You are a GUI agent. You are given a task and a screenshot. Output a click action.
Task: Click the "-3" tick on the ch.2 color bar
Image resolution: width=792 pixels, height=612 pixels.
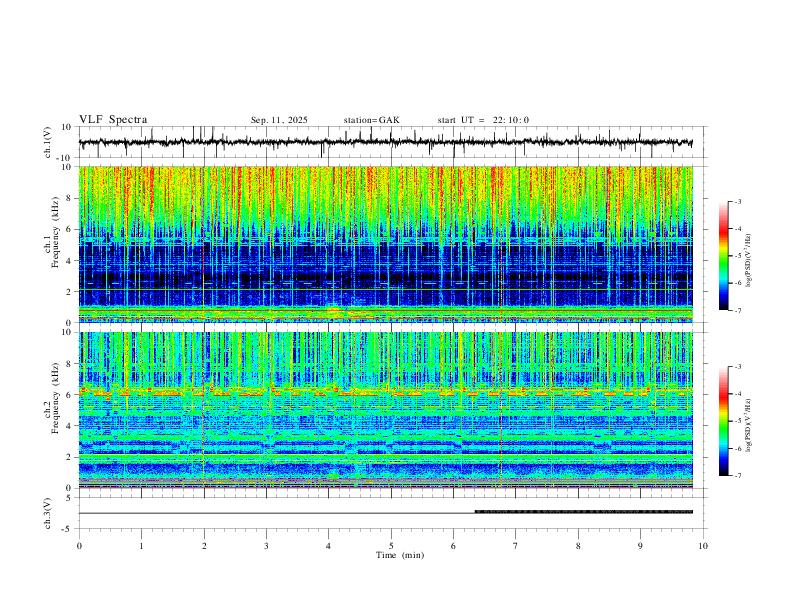pos(737,367)
